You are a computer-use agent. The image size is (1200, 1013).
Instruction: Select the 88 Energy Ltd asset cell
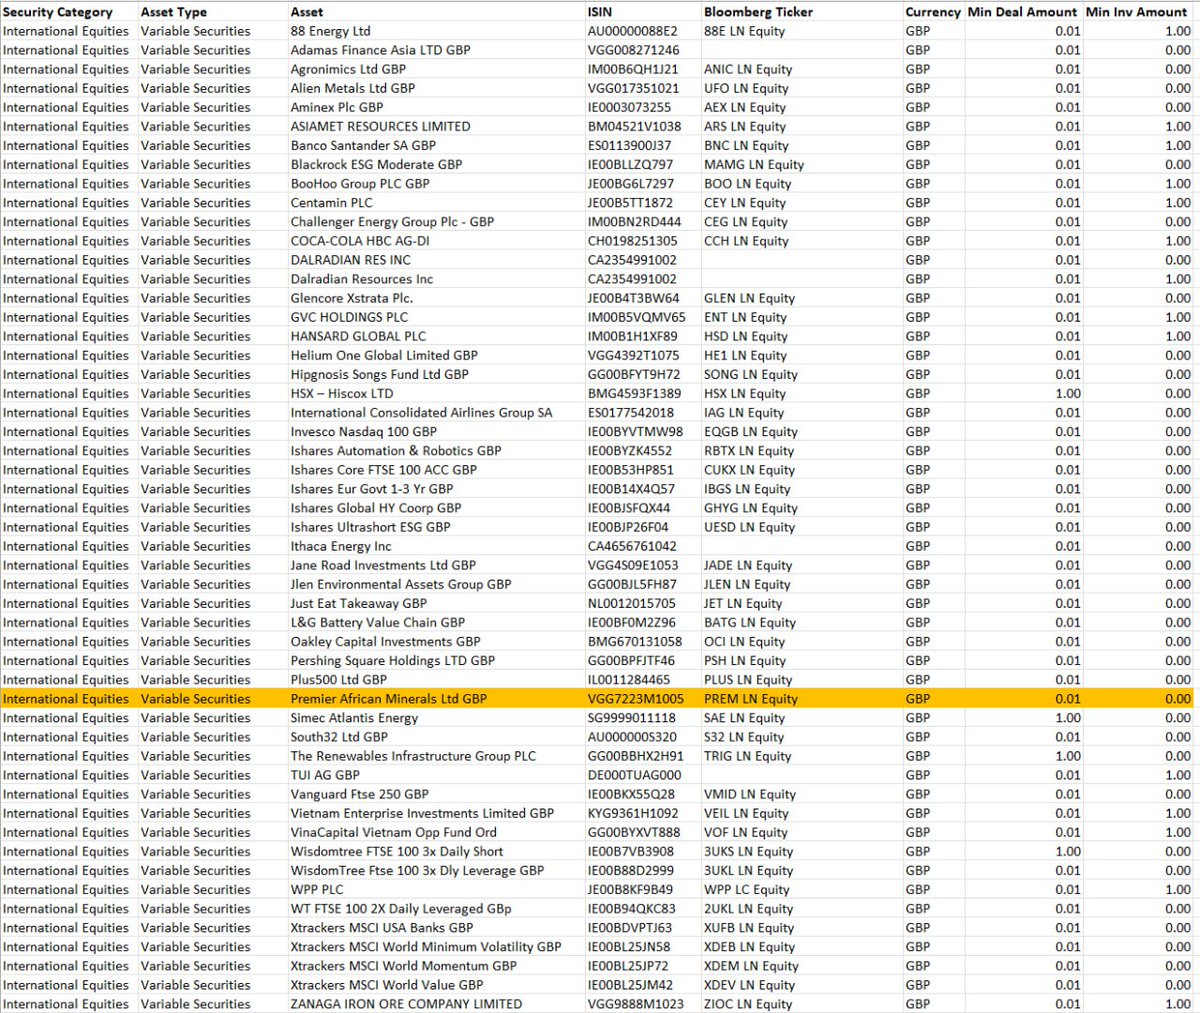[x=331, y=31]
